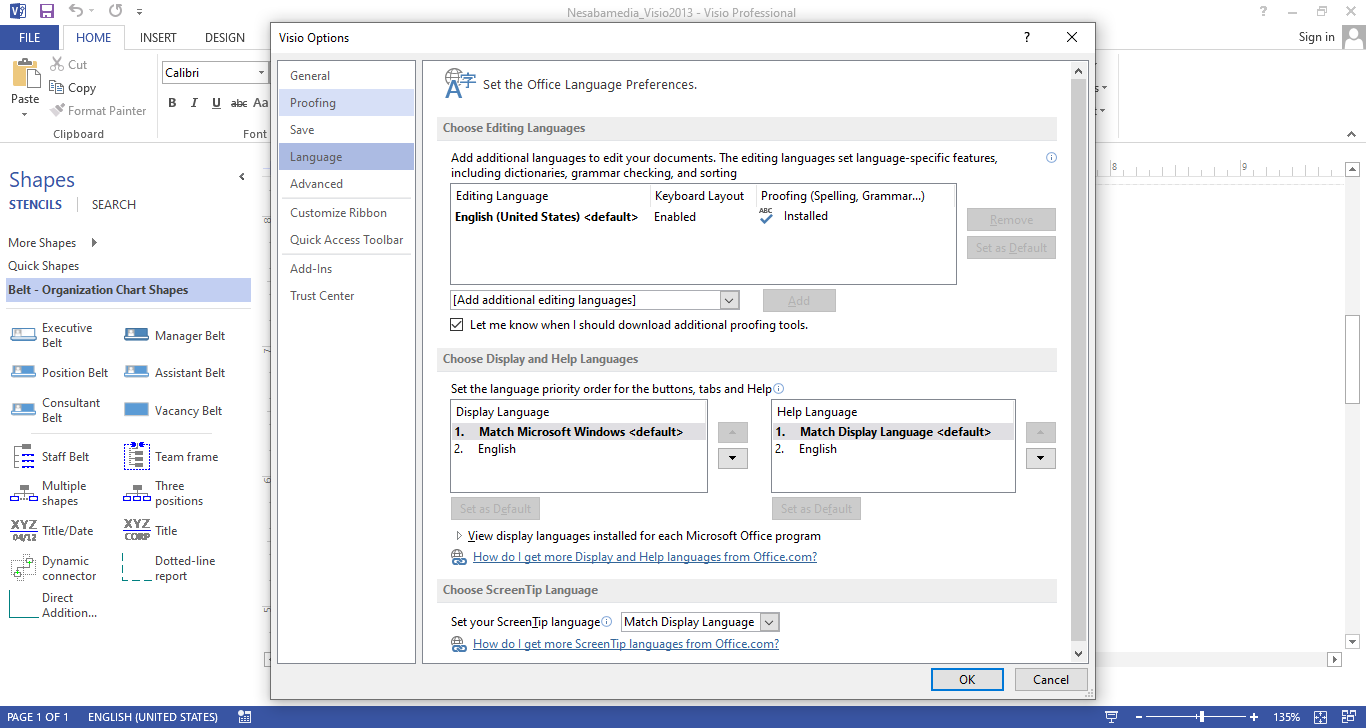Click the OK button
The height and width of the screenshot is (728, 1366).
pos(966,680)
